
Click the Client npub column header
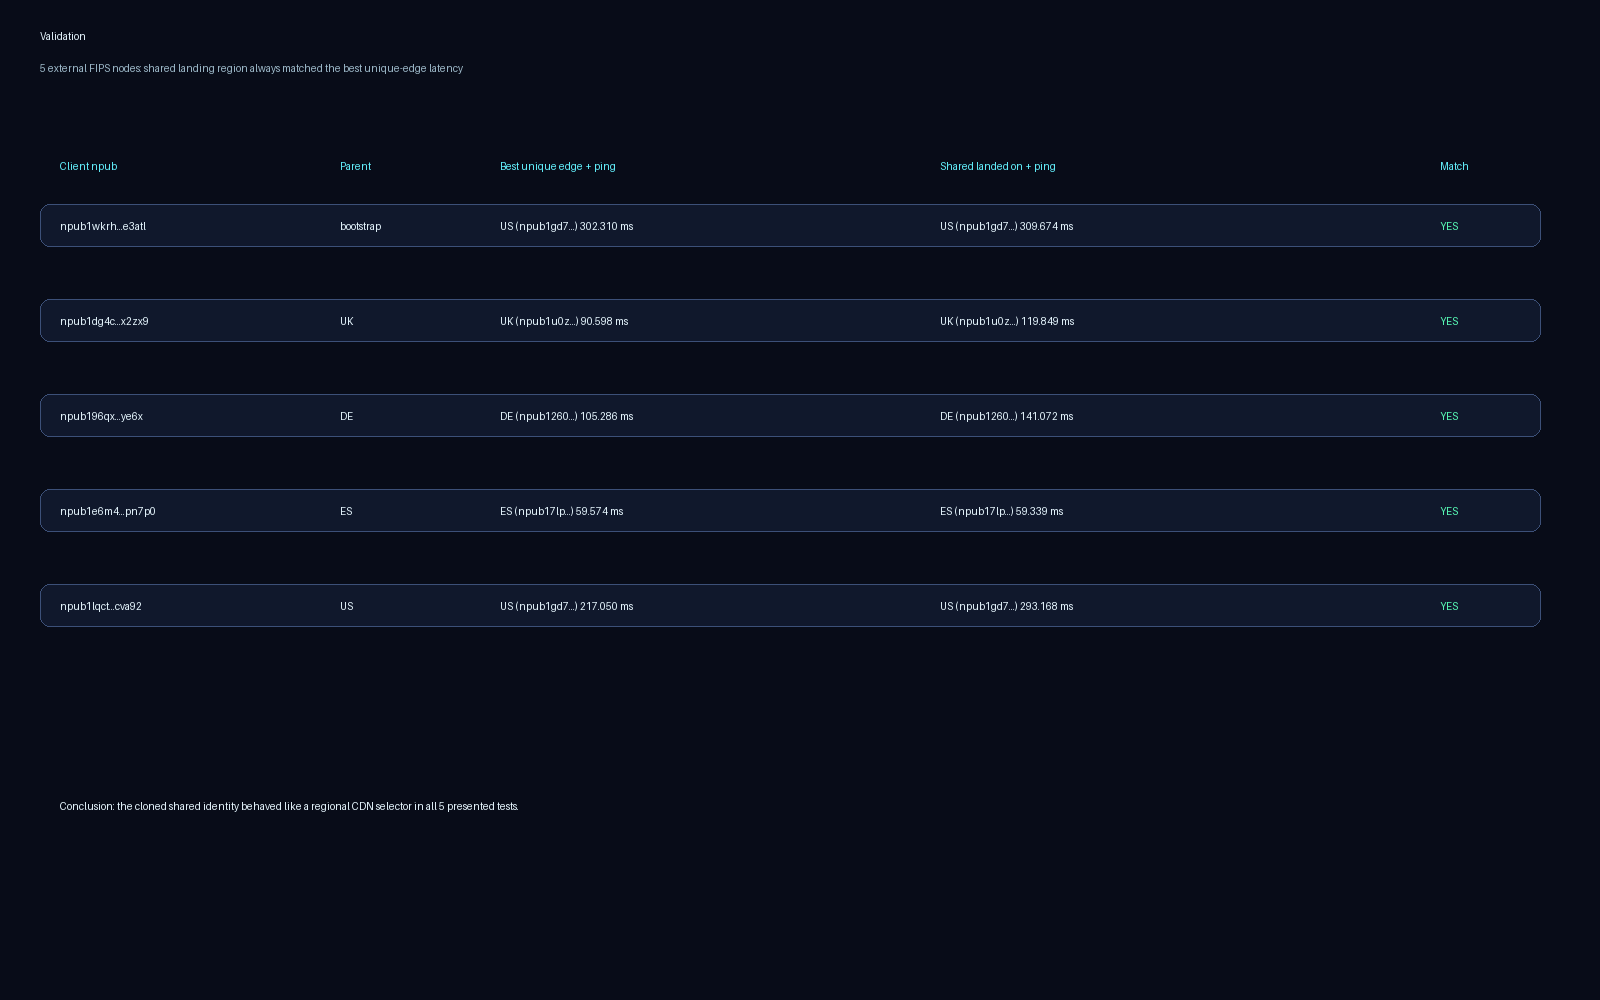pyautogui.click(x=88, y=166)
